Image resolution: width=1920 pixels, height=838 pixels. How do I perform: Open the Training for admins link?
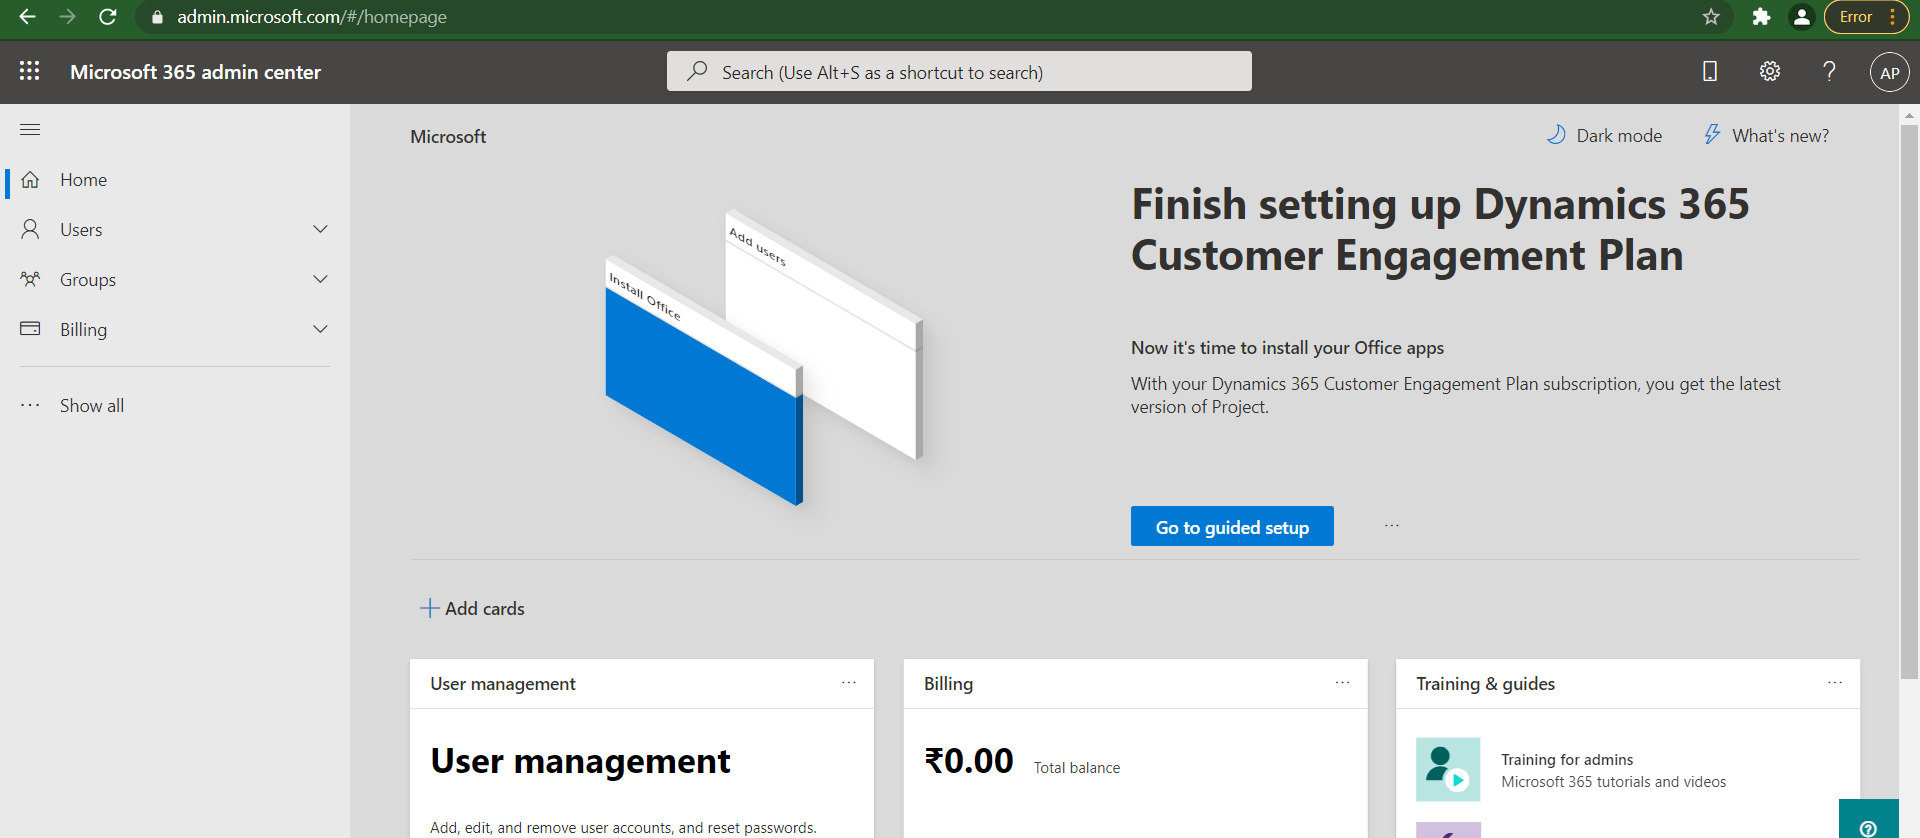click(1567, 760)
